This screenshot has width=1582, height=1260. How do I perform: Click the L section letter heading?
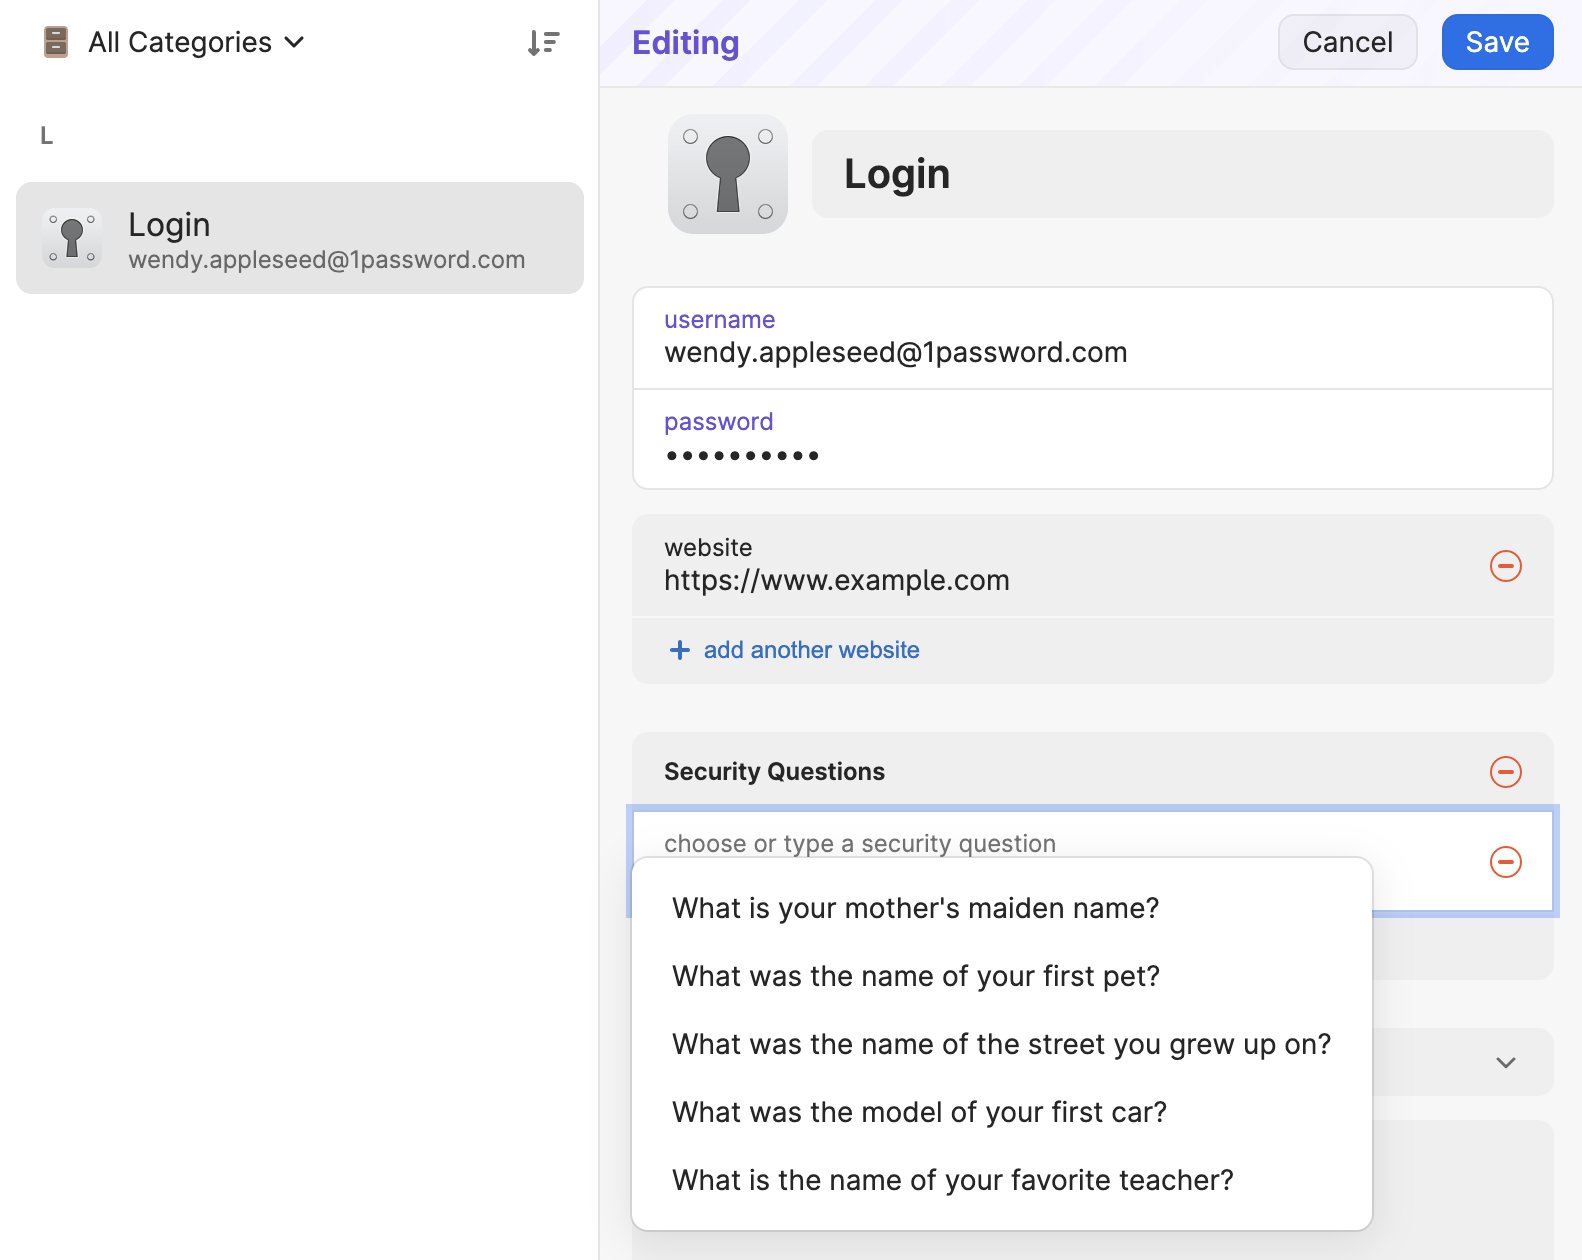(x=46, y=136)
